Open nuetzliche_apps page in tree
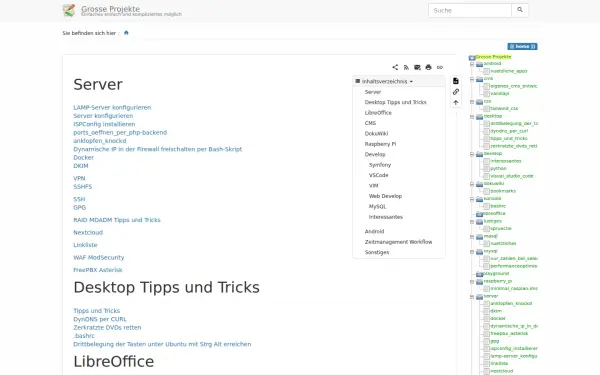This screenshot has width=600, height=375. click(509, 71)
